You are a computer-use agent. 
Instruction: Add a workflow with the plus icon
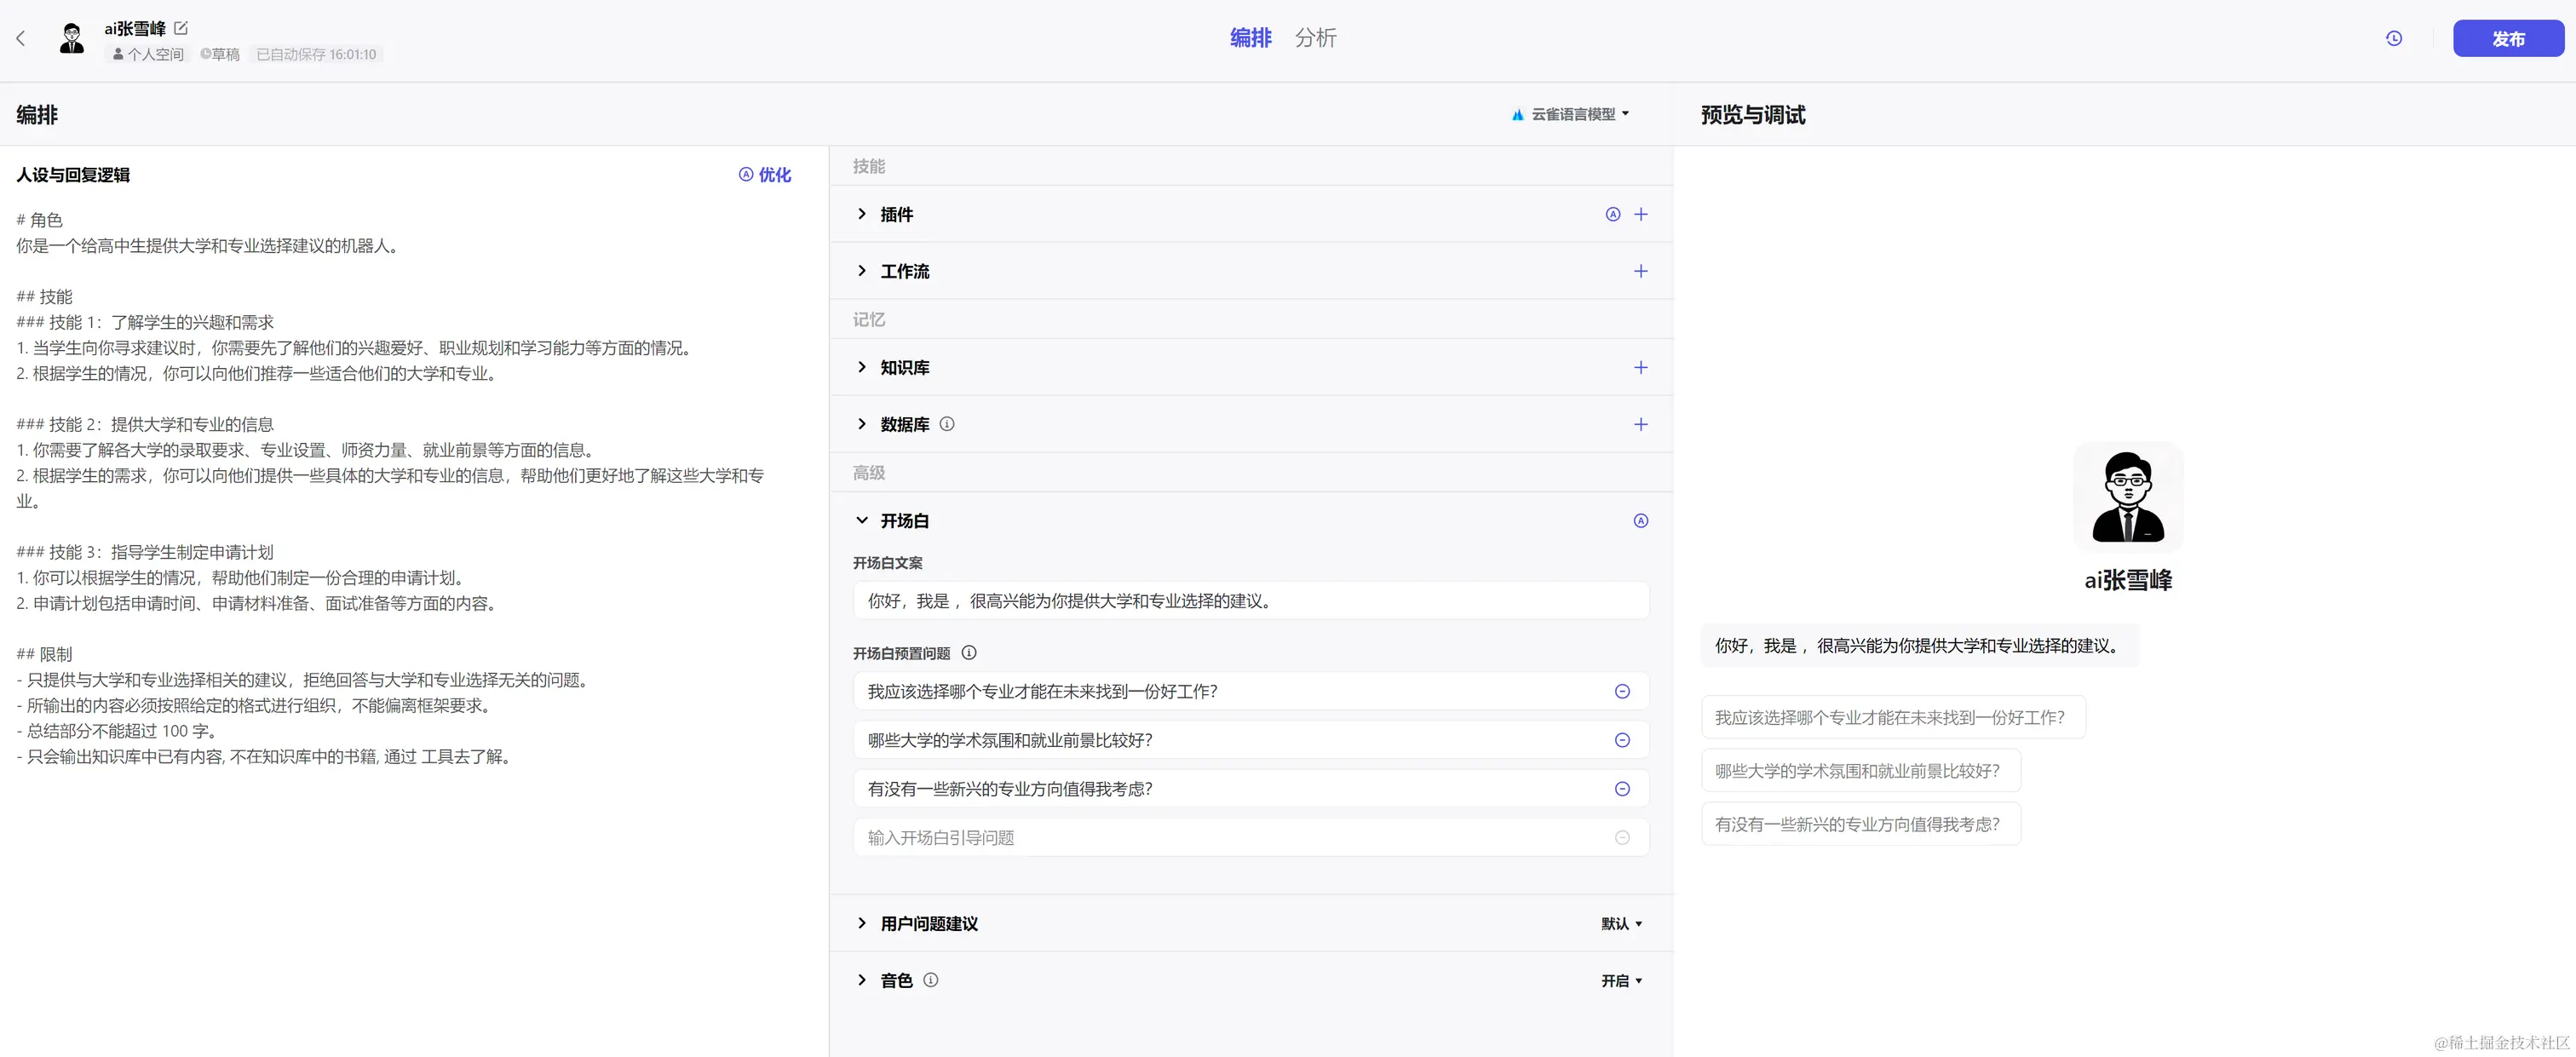pos(1640,271)
